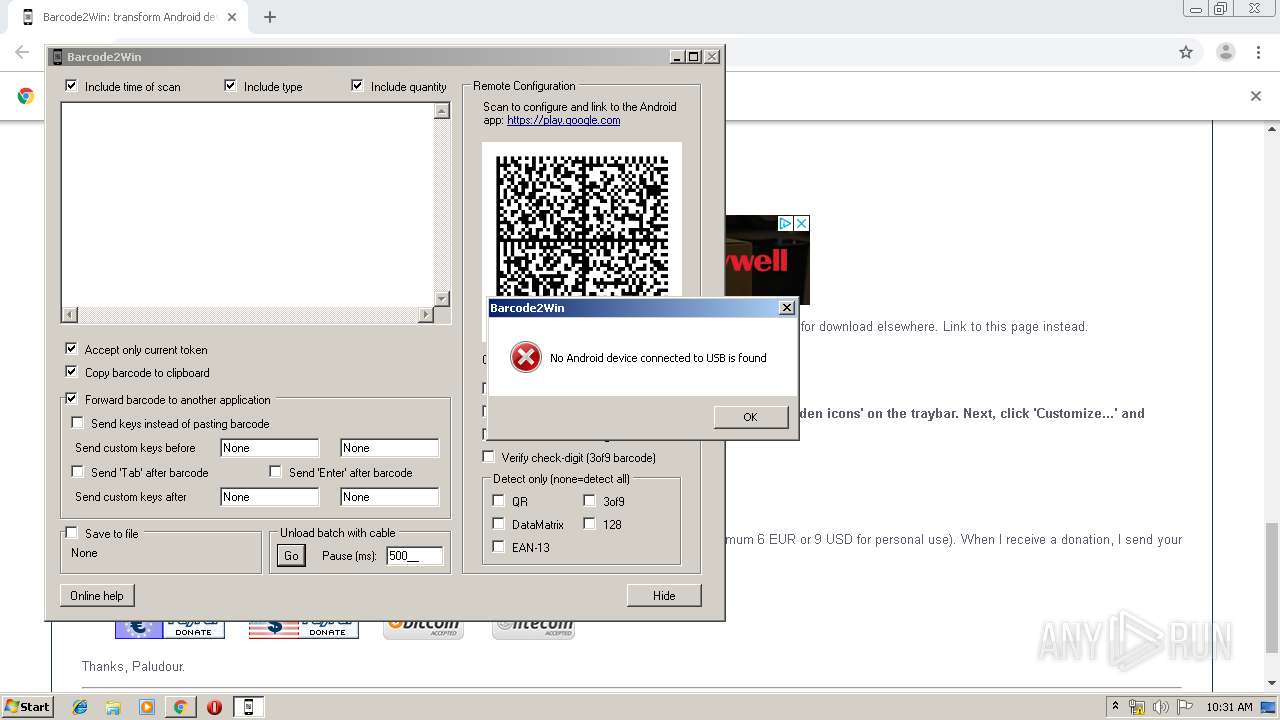Enable 'Save to file' checkbox
This screenshot has height=720, width=1280.
click(x=71, y=533)
